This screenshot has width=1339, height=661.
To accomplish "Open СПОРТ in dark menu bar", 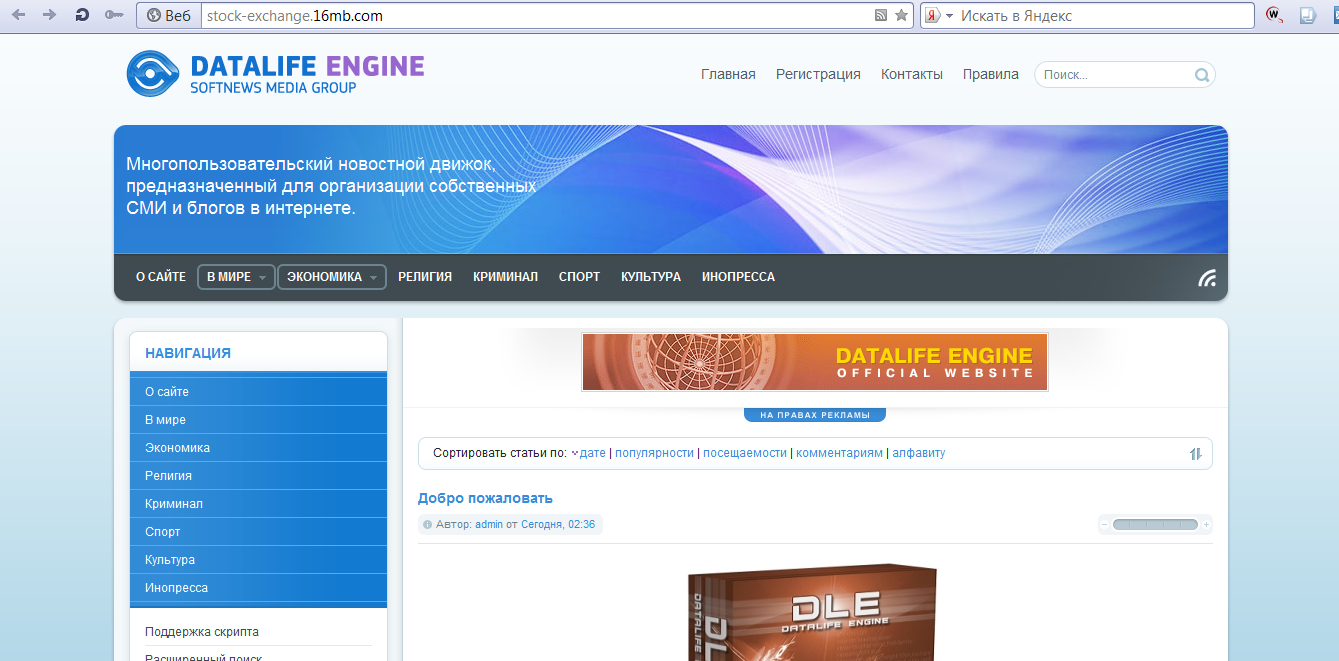I will [x=580, y=277].
